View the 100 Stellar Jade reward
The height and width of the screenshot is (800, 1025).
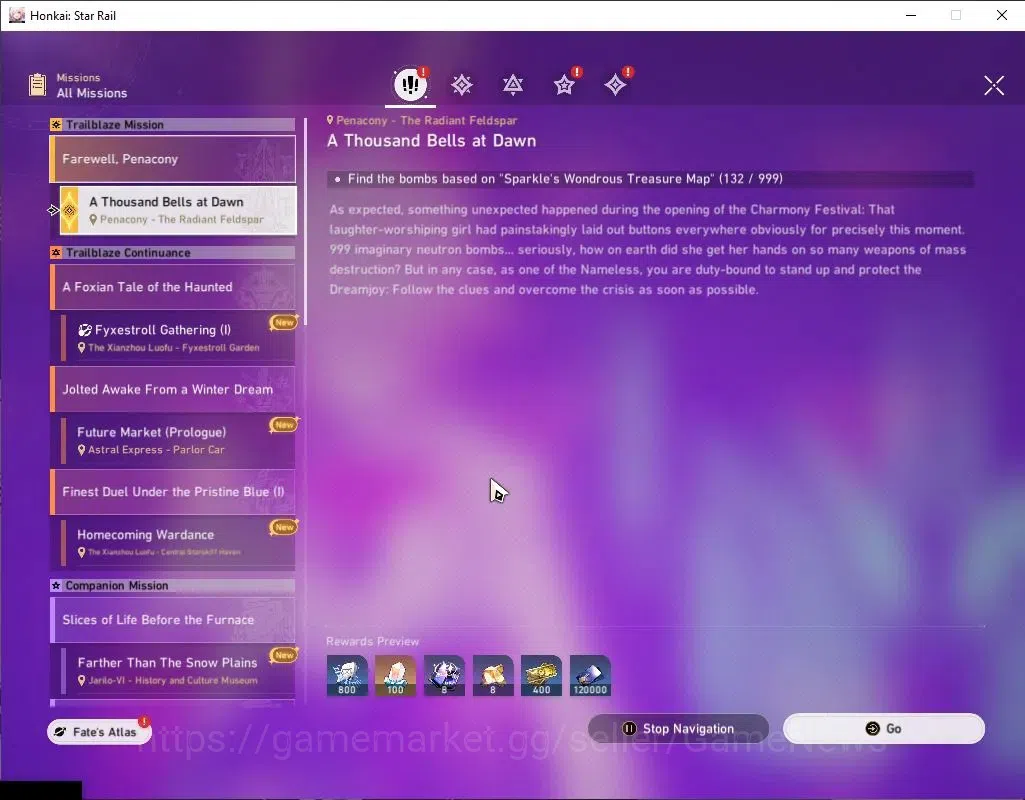(x=395, y=675)
